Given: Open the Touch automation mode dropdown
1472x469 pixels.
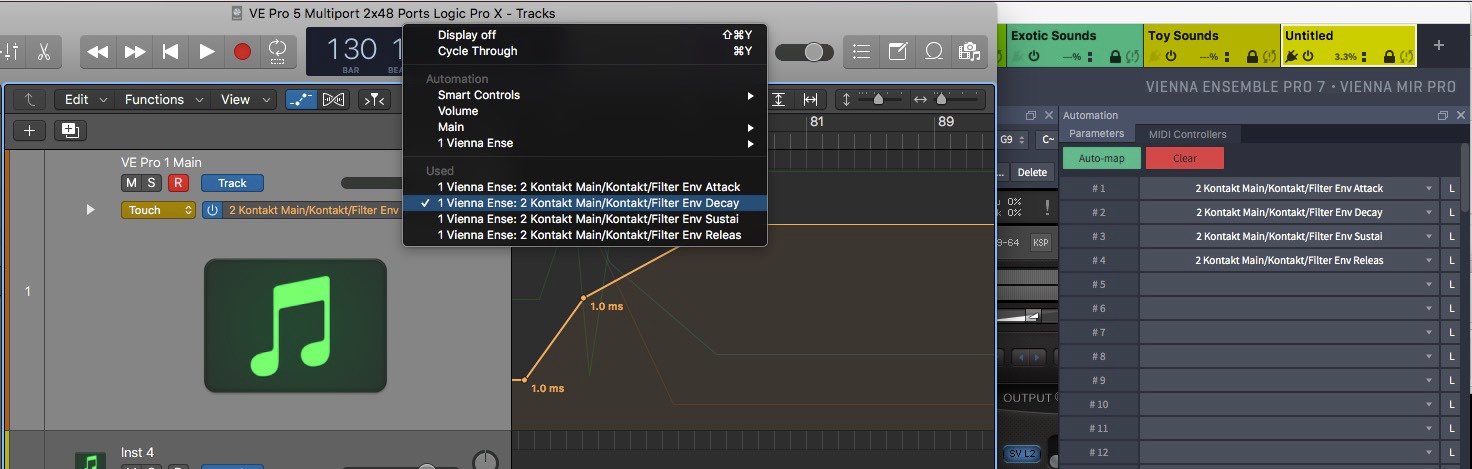Looking at the screenshot, I should click(158, 210).
